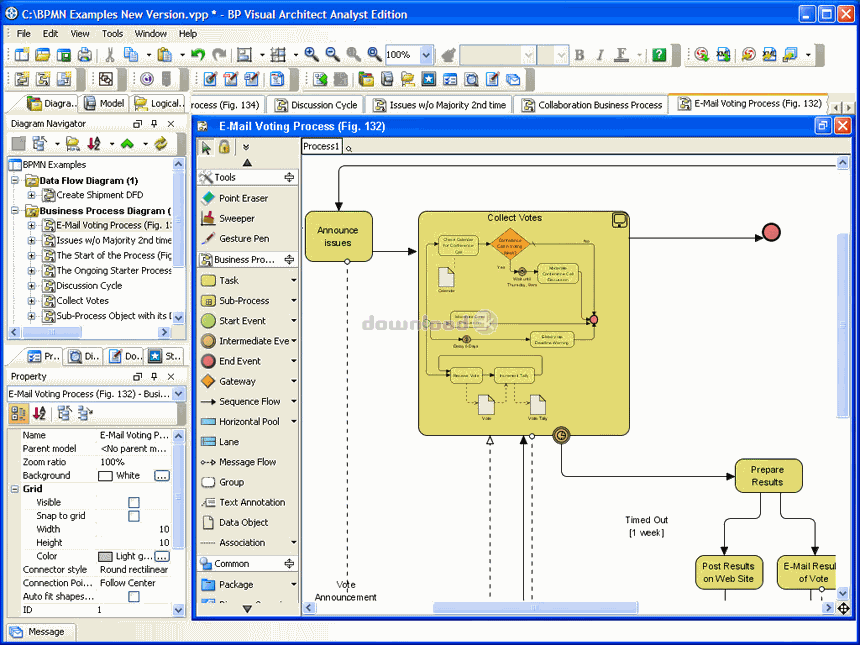Collapse the Grid property group
The width and height of the screenshot is (860, 645).
[x=15, y=489]
